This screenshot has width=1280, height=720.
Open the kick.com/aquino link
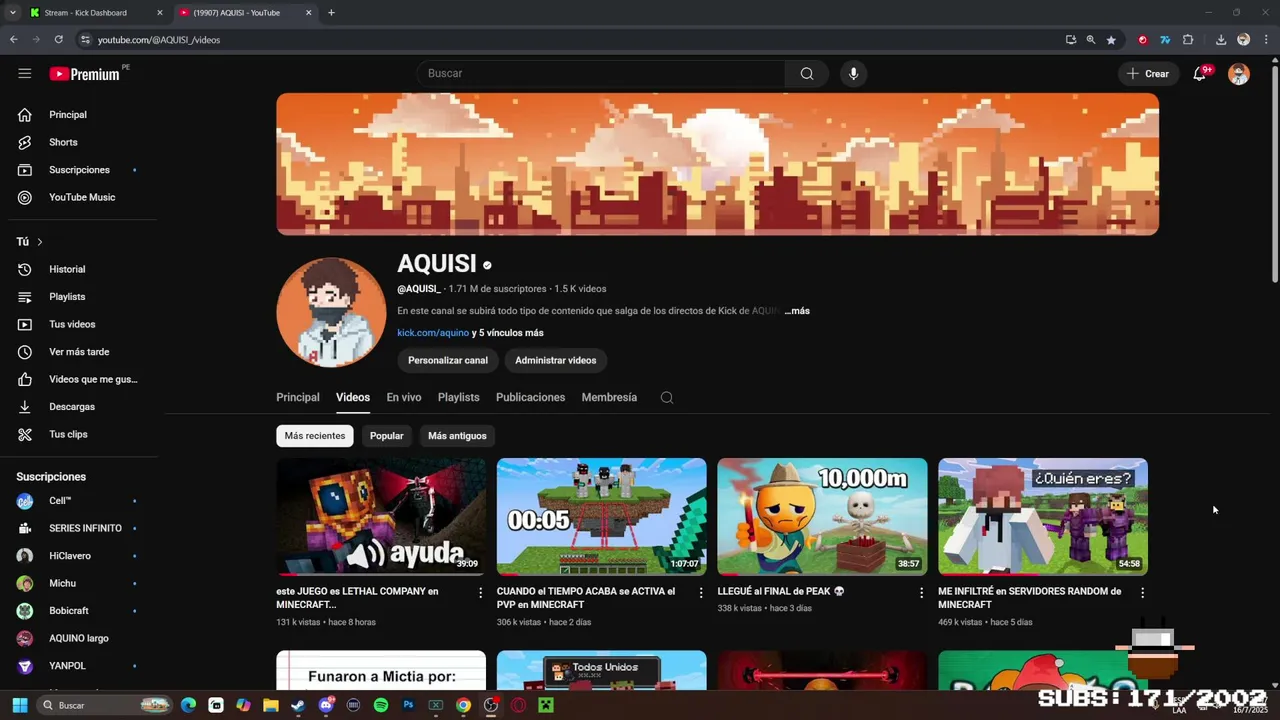(x=433, y=333)
